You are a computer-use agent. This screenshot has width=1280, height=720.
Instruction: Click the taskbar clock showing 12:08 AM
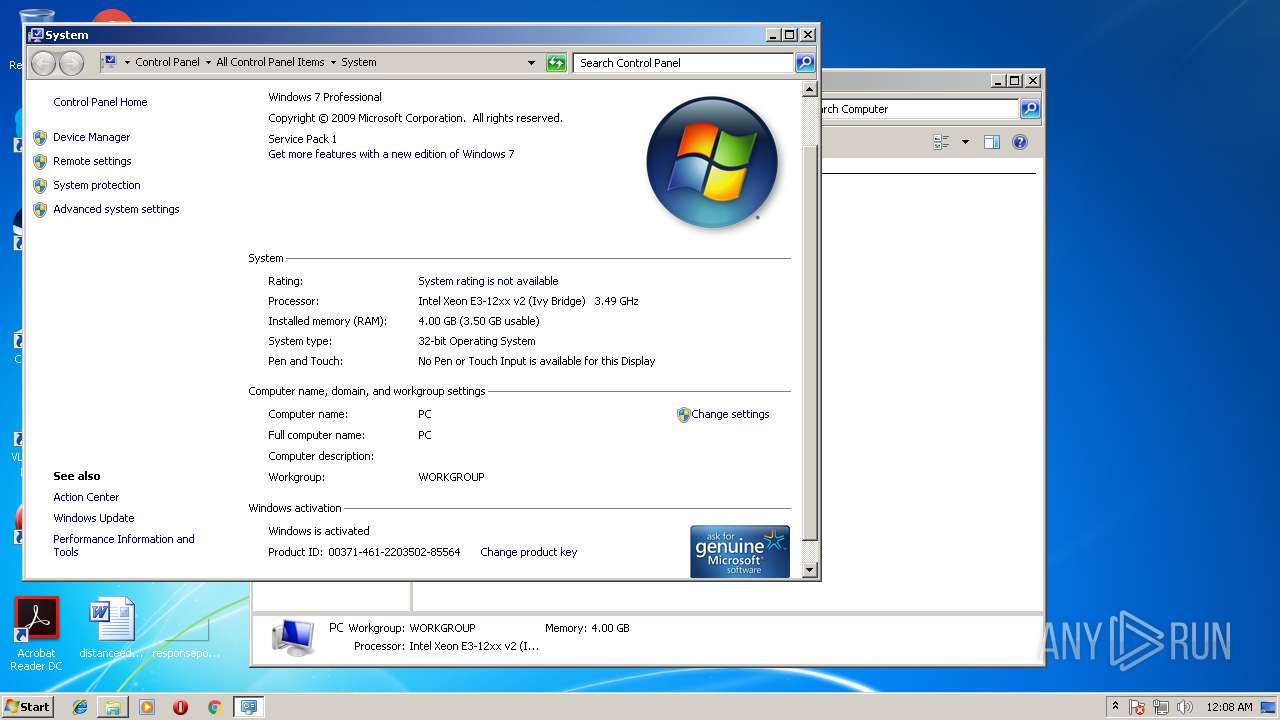(x=1229, y=707)
